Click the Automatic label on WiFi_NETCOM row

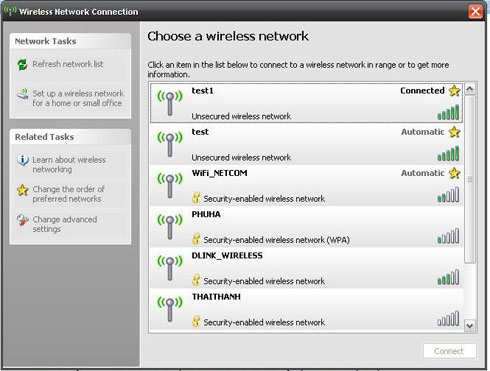coord(423,173)
